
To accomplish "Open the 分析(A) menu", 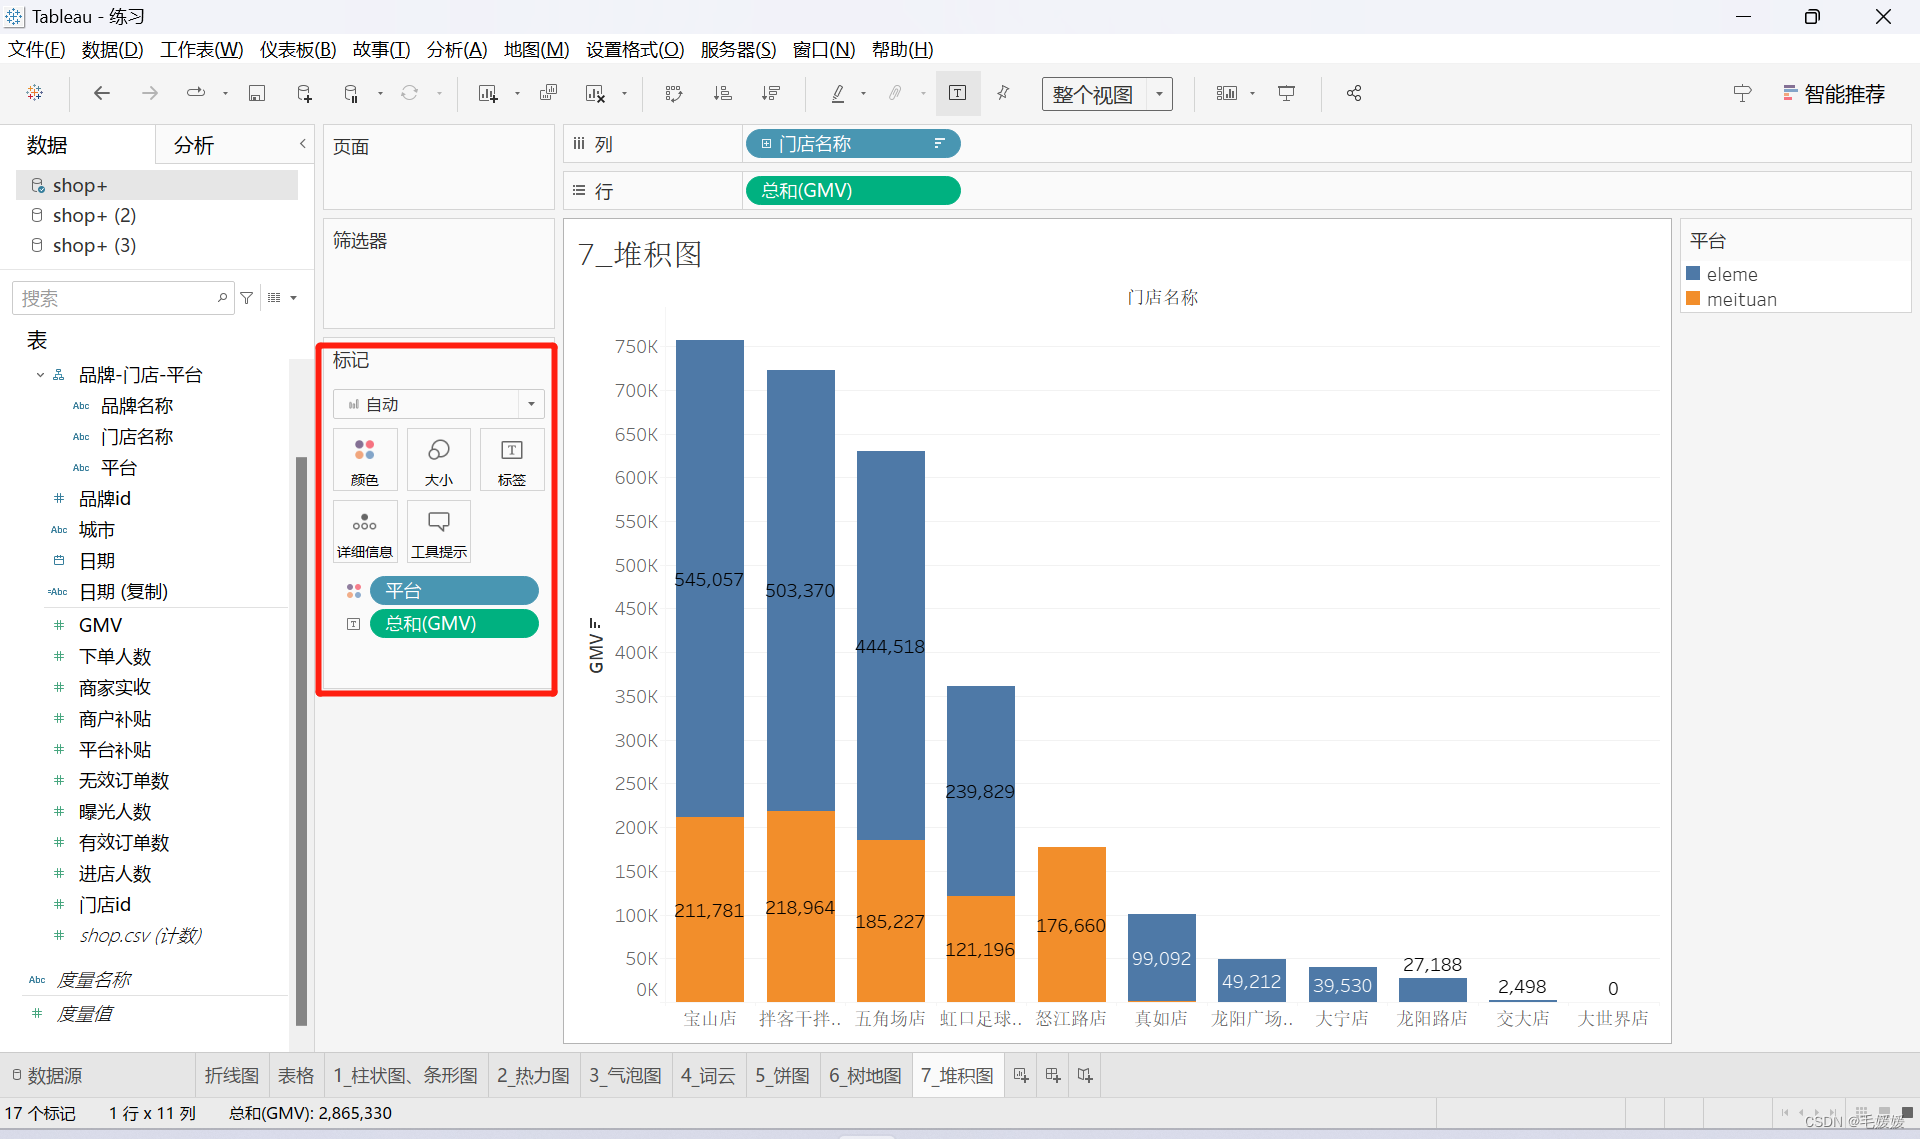I will [457, 49].
